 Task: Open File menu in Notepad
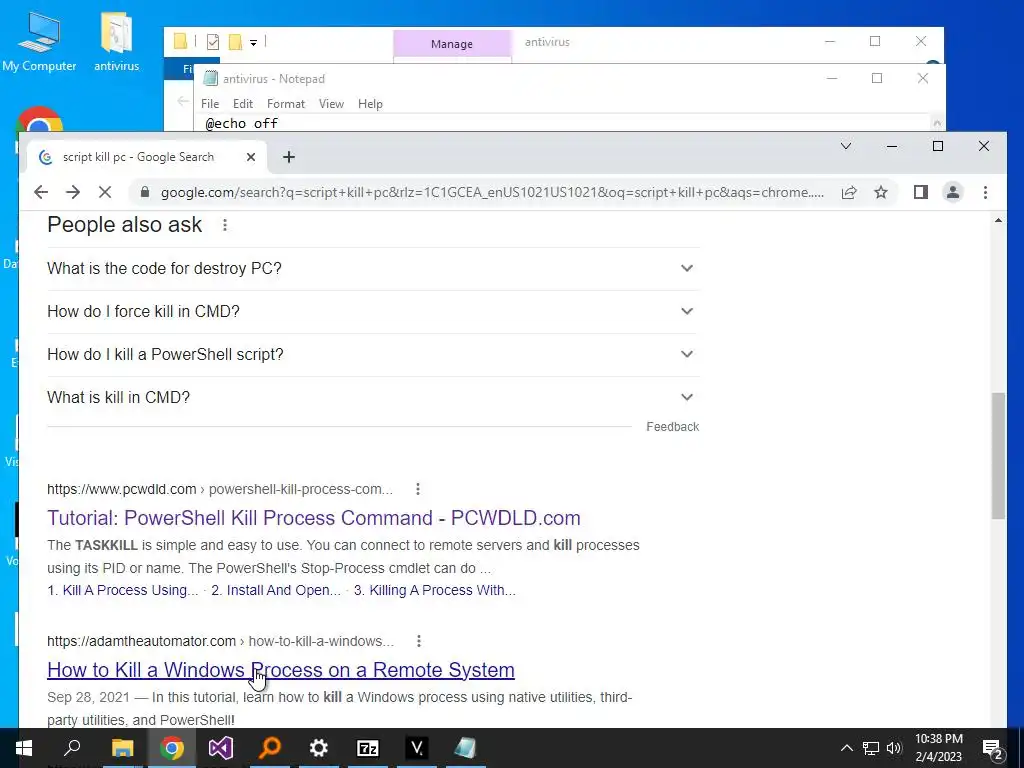coord(210,104)
